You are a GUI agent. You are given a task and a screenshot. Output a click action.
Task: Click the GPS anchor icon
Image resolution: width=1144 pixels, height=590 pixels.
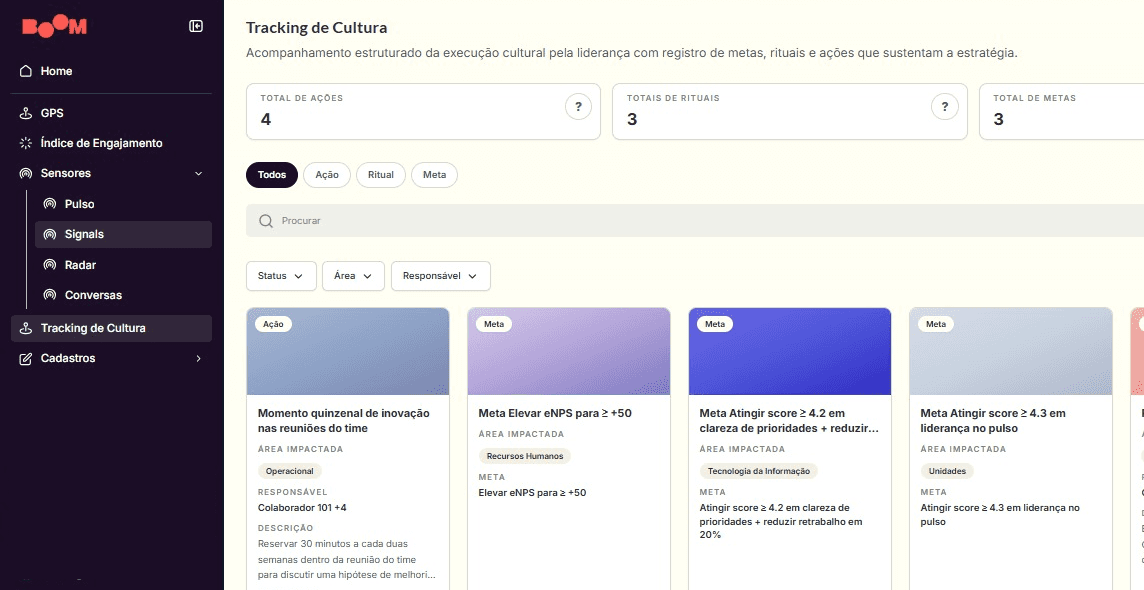[x=26, y=113]
